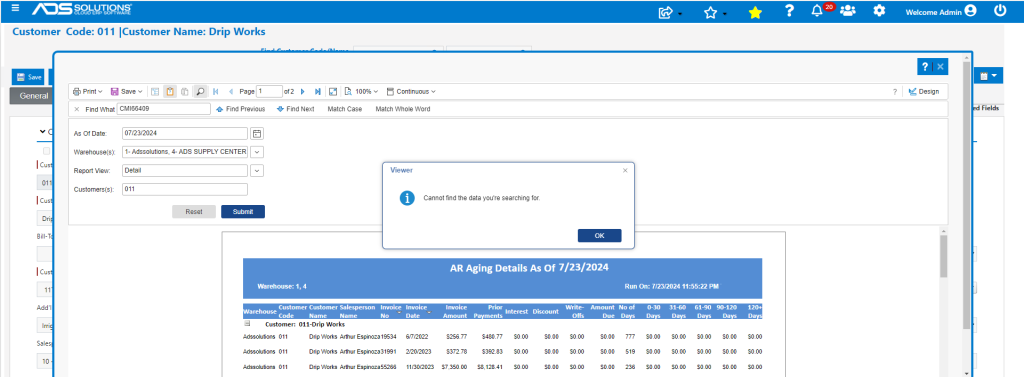Click the Customers(s) input field

(x=185, y=189)
